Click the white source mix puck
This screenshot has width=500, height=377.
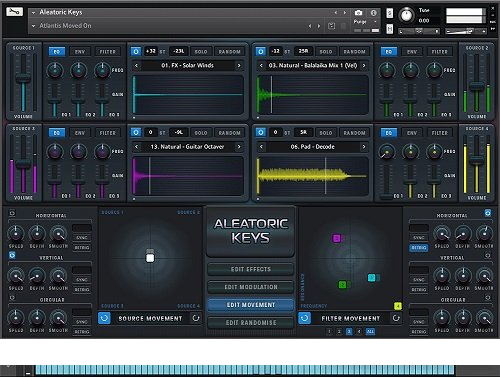pyautogui.click(x=150, y=258)
